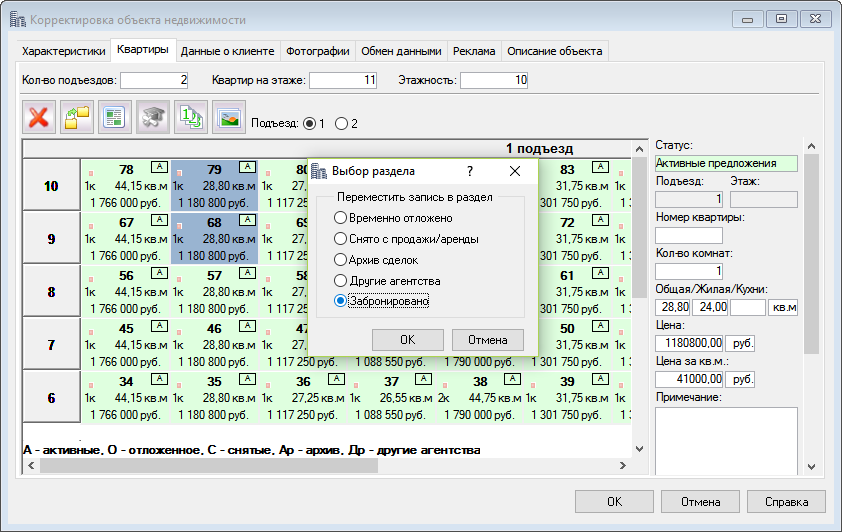Click the 'Этажность' input field
Image resolution: width=842 pixels, height=532 pixels.
coord(494,81)
